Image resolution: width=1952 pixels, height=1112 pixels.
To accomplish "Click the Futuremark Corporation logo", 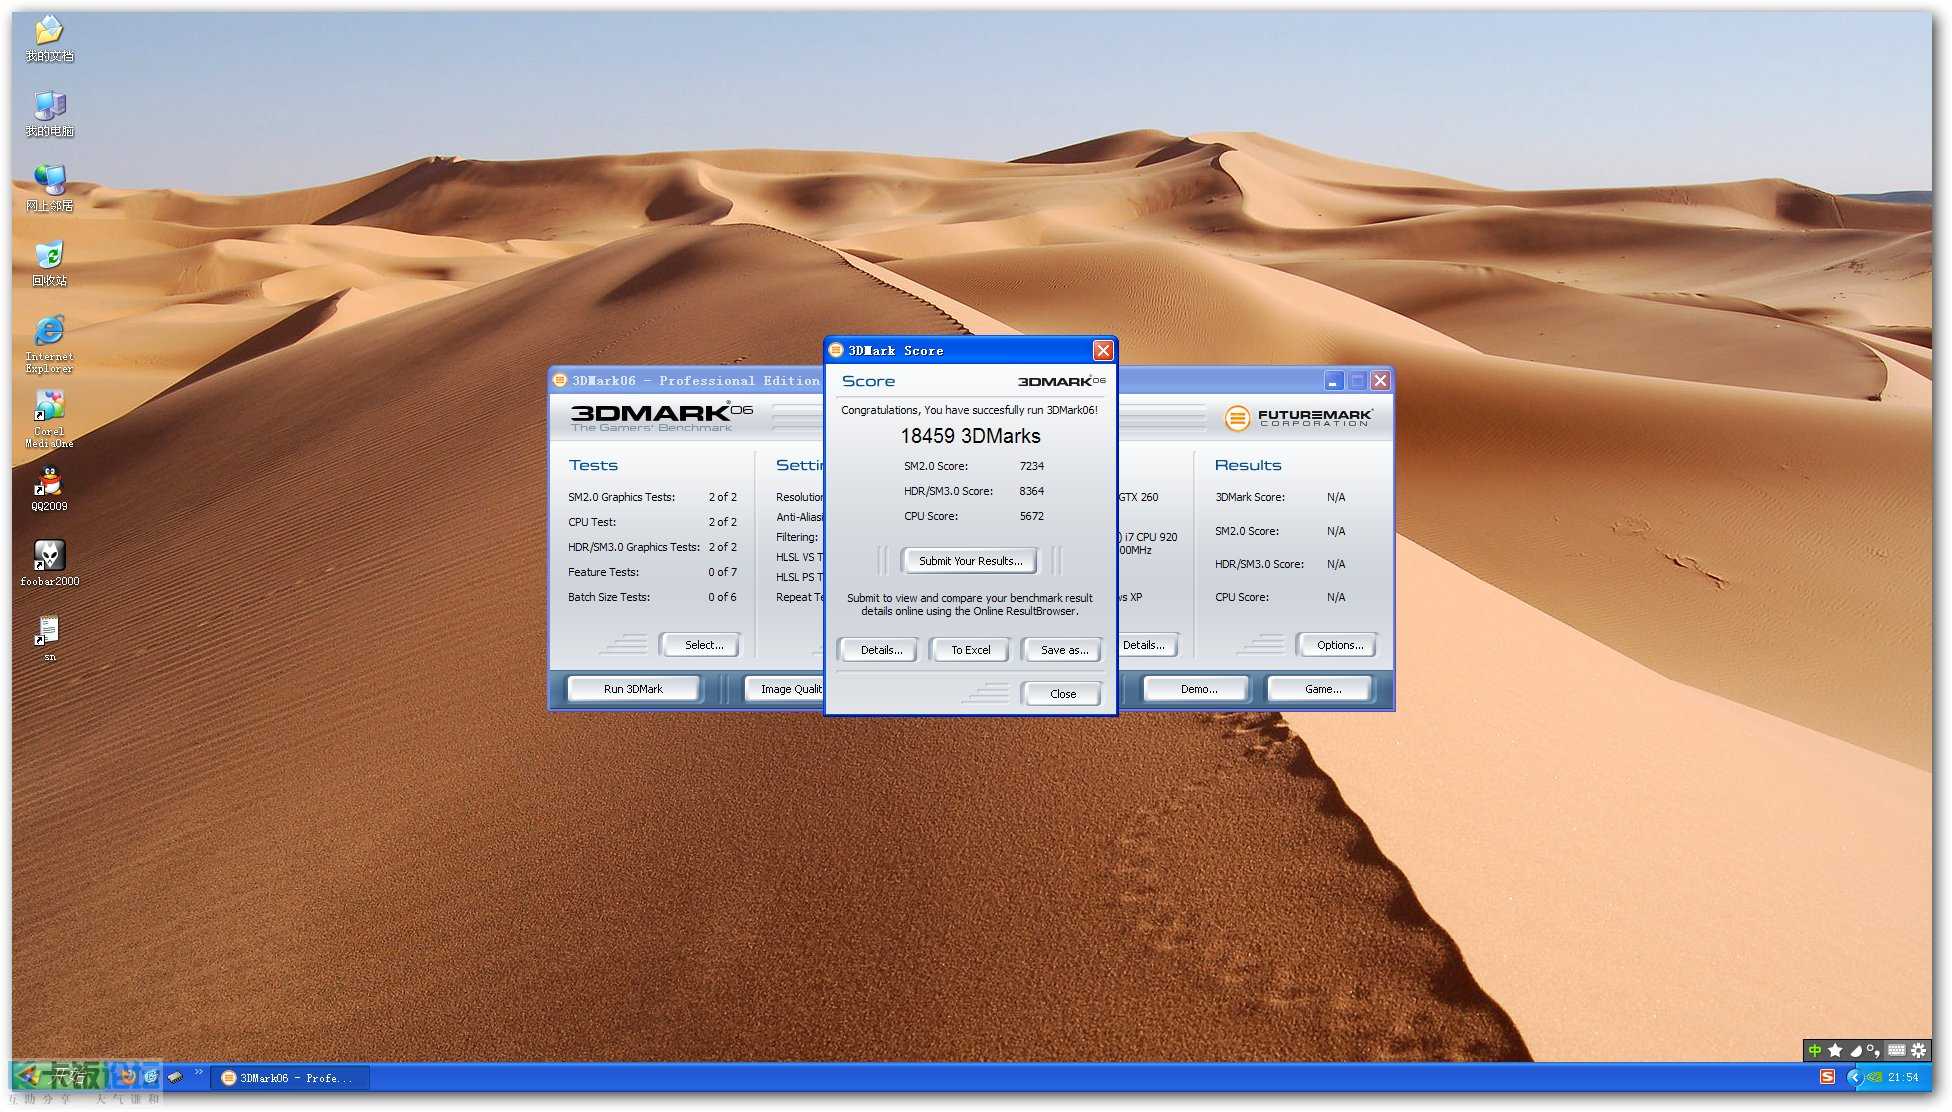I will (x=1298, y=417).
